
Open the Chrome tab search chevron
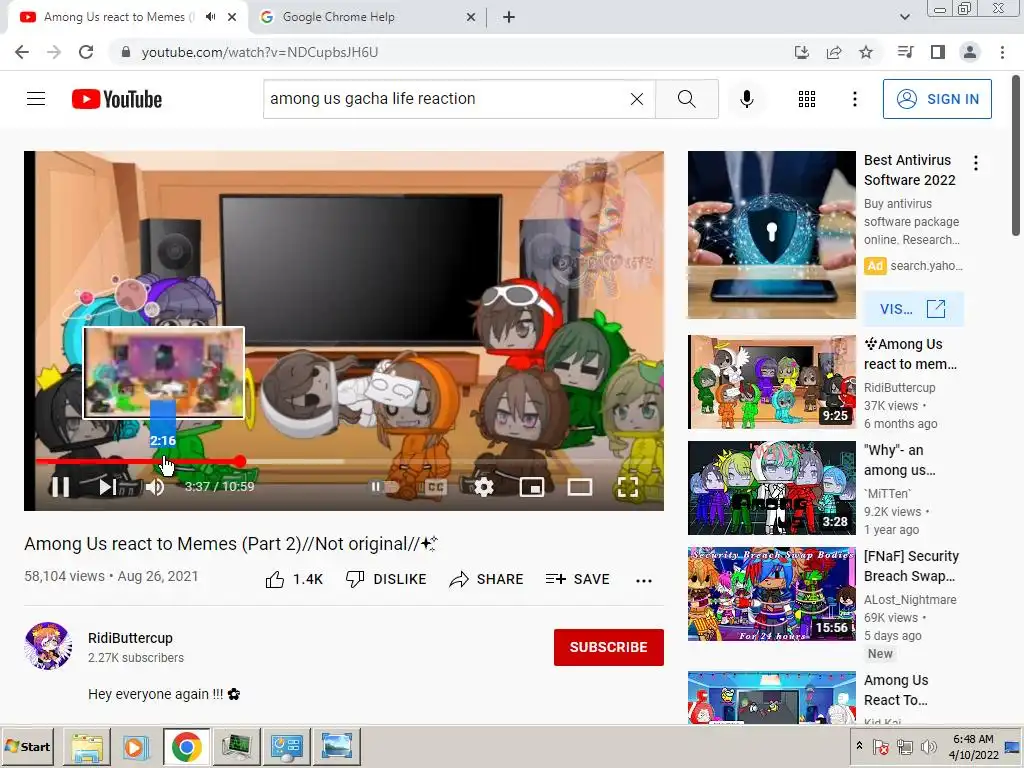click(x=904, y=17)
